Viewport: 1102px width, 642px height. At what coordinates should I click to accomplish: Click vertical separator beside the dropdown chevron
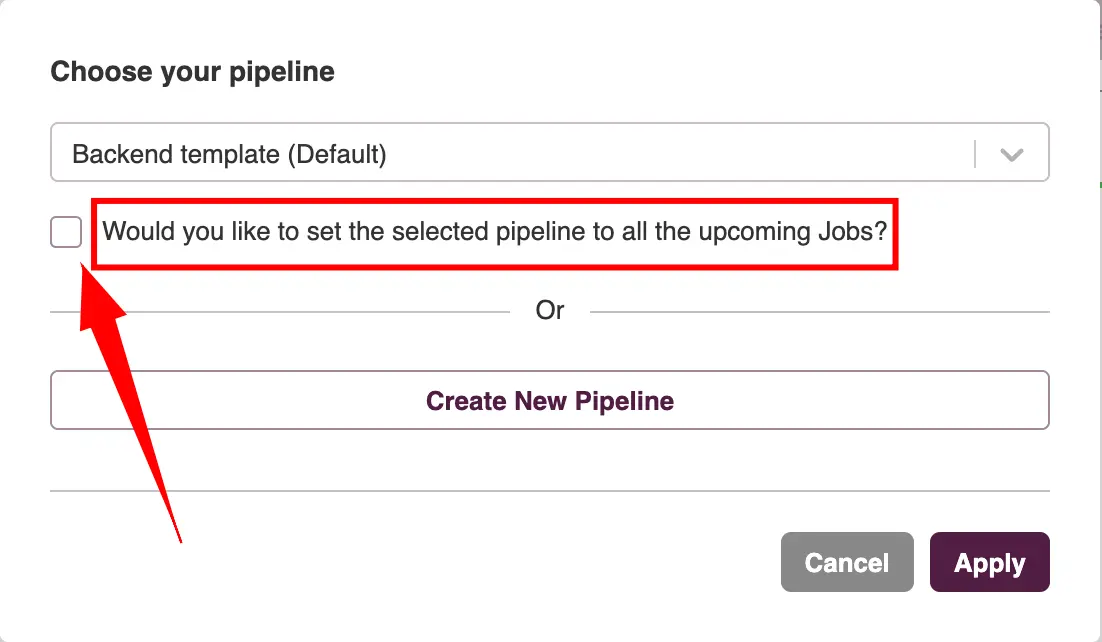tap(975, 154)
